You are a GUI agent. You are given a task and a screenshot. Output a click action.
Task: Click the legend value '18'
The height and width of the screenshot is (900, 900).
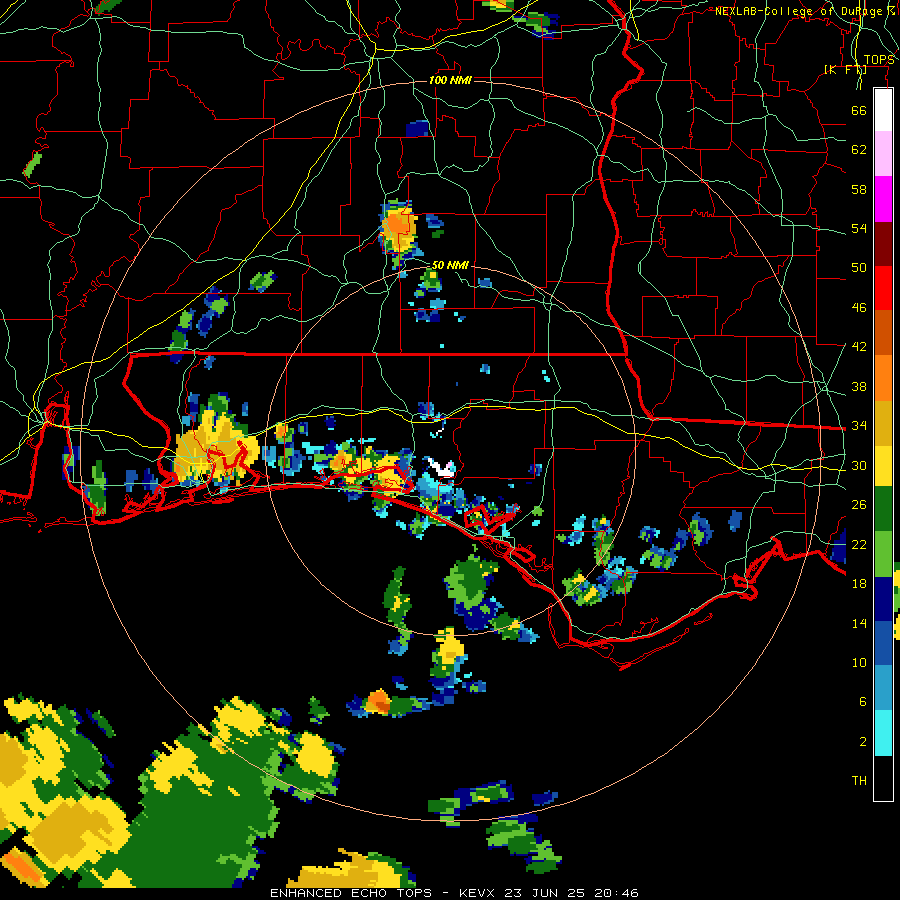(x=859, y=584)
